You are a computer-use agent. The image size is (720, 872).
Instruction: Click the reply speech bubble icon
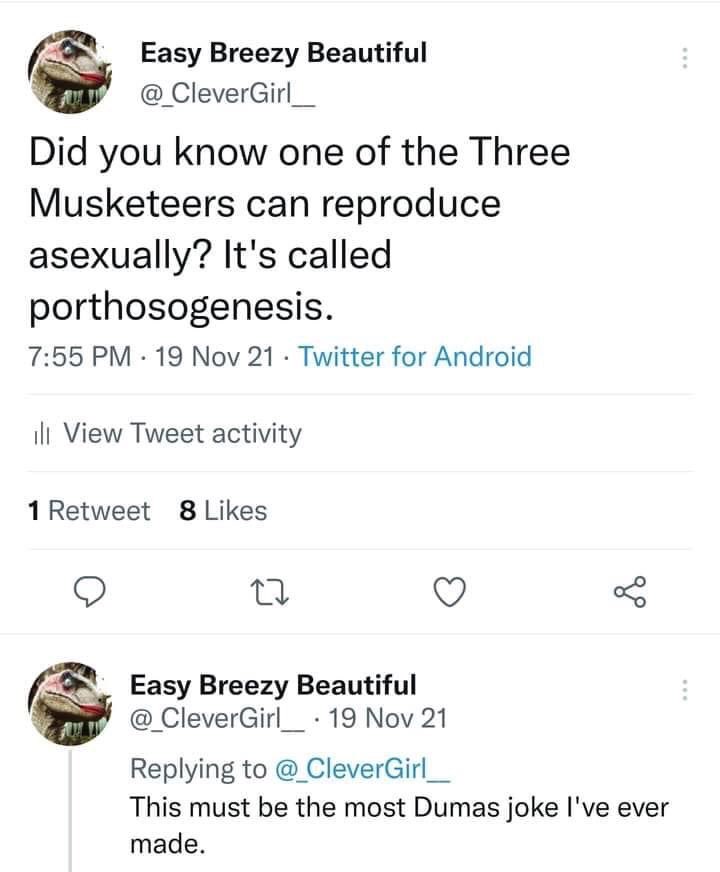click(91, 593)
